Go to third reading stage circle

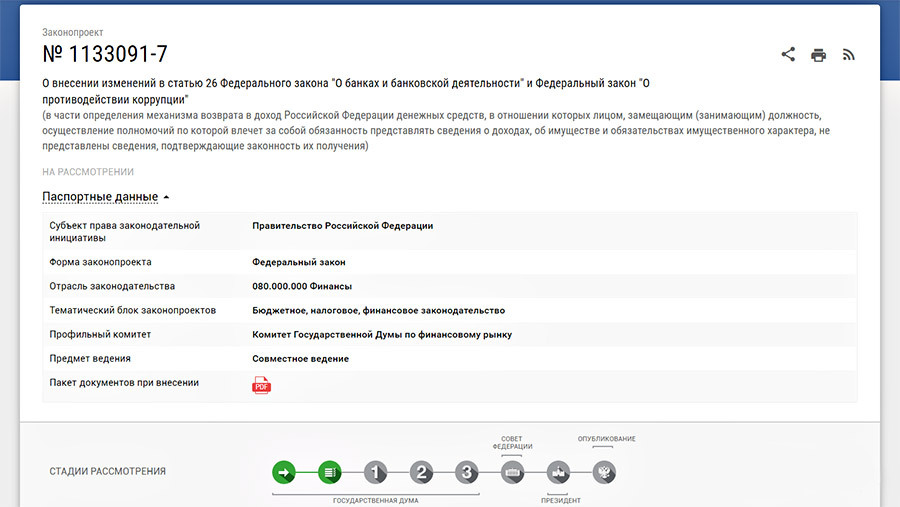[x=467, y=472]
